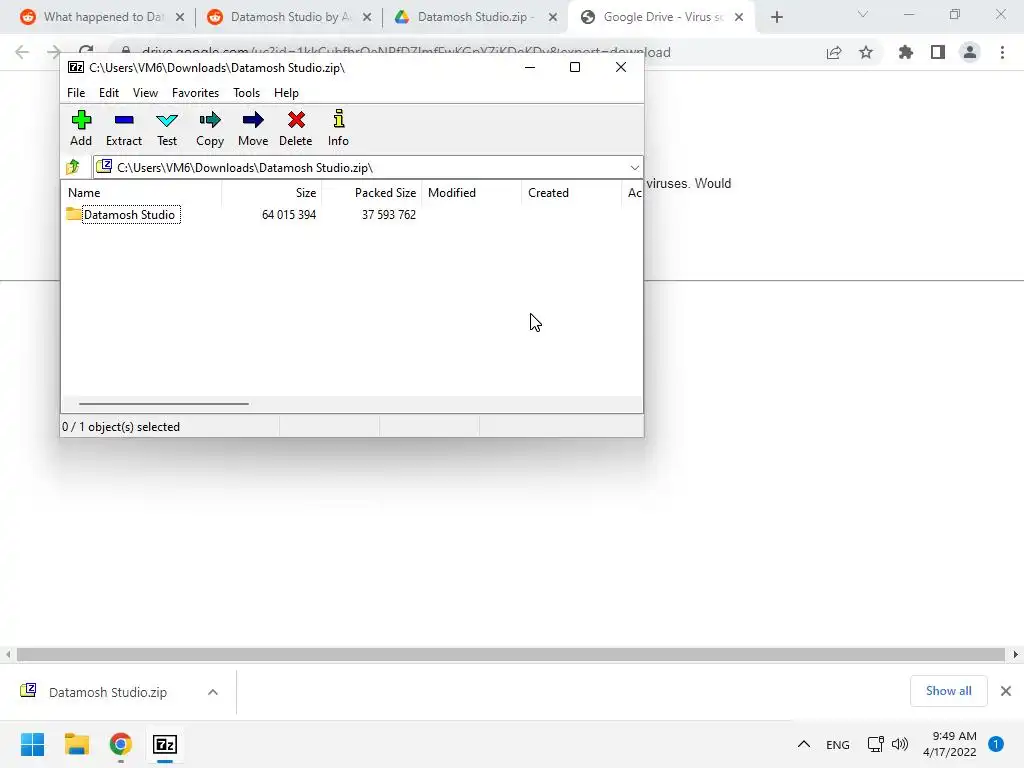1024x768 pixels.
Task: Click Chrome page horizontal scrollbar
Action: click(x=511, y=654)
